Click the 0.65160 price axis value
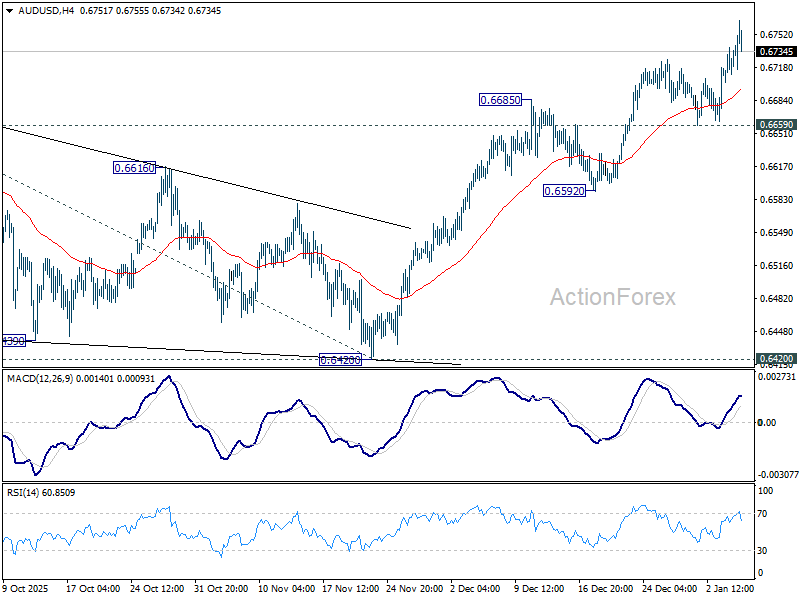This screenshot has width=800, height=600. (x=777, y=265)
